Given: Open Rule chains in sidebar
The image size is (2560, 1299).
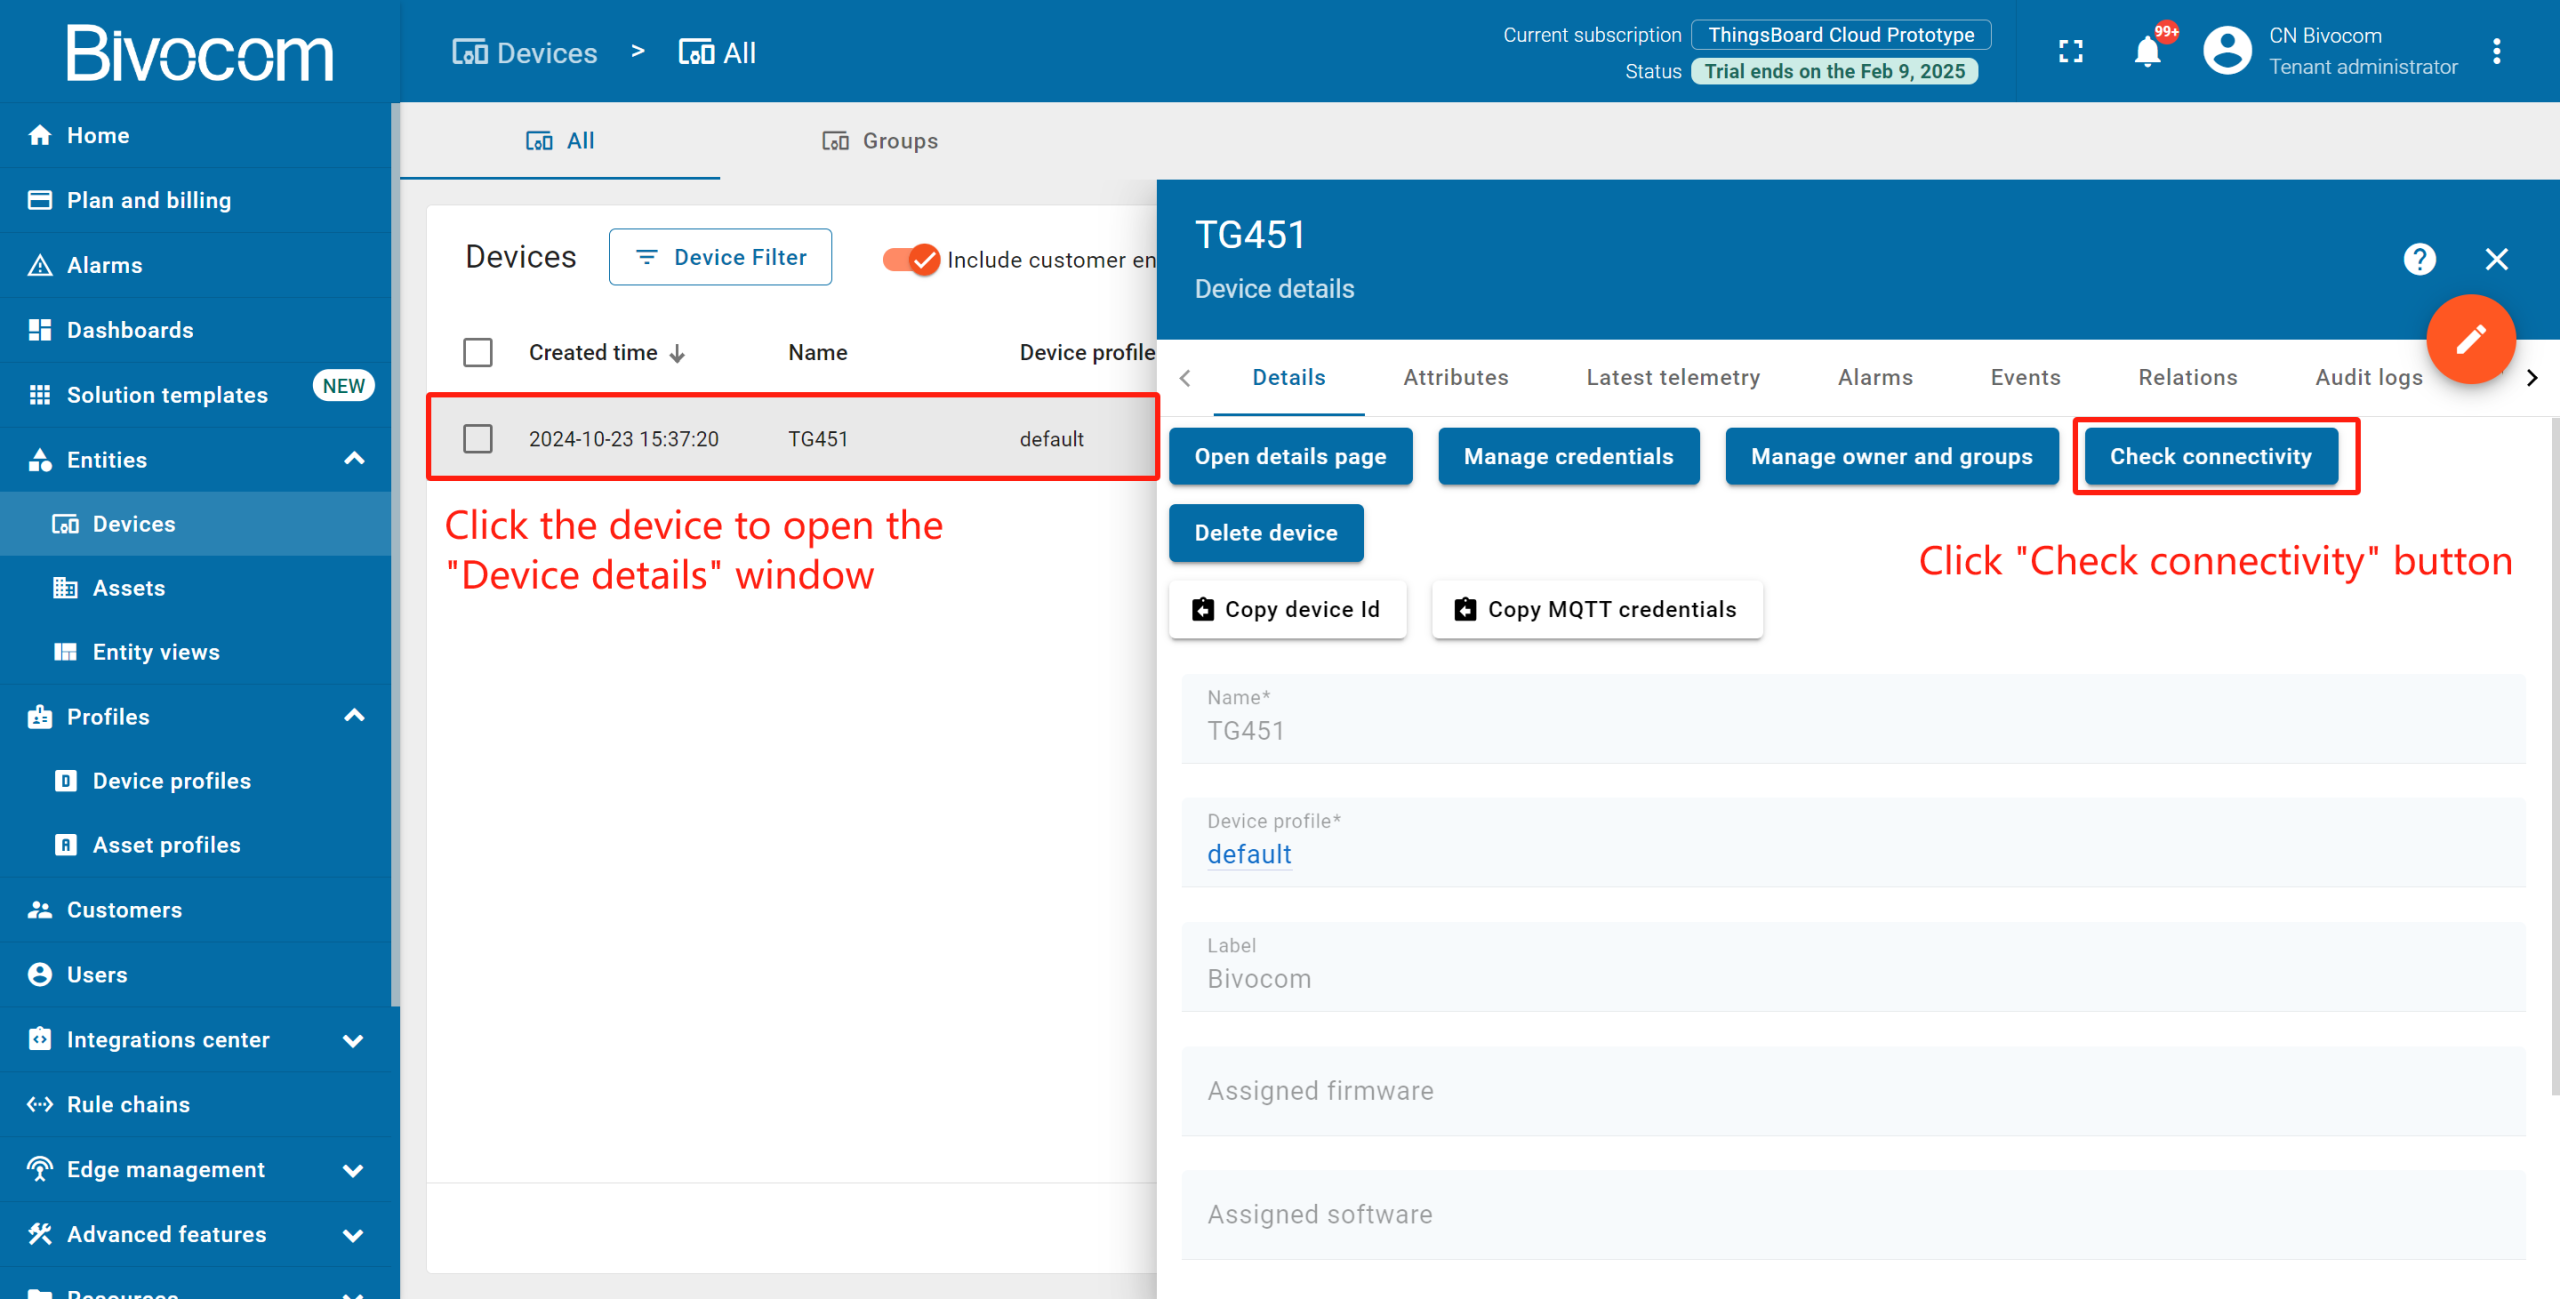Looking at the screenshot, I should tap(128, 1104).
